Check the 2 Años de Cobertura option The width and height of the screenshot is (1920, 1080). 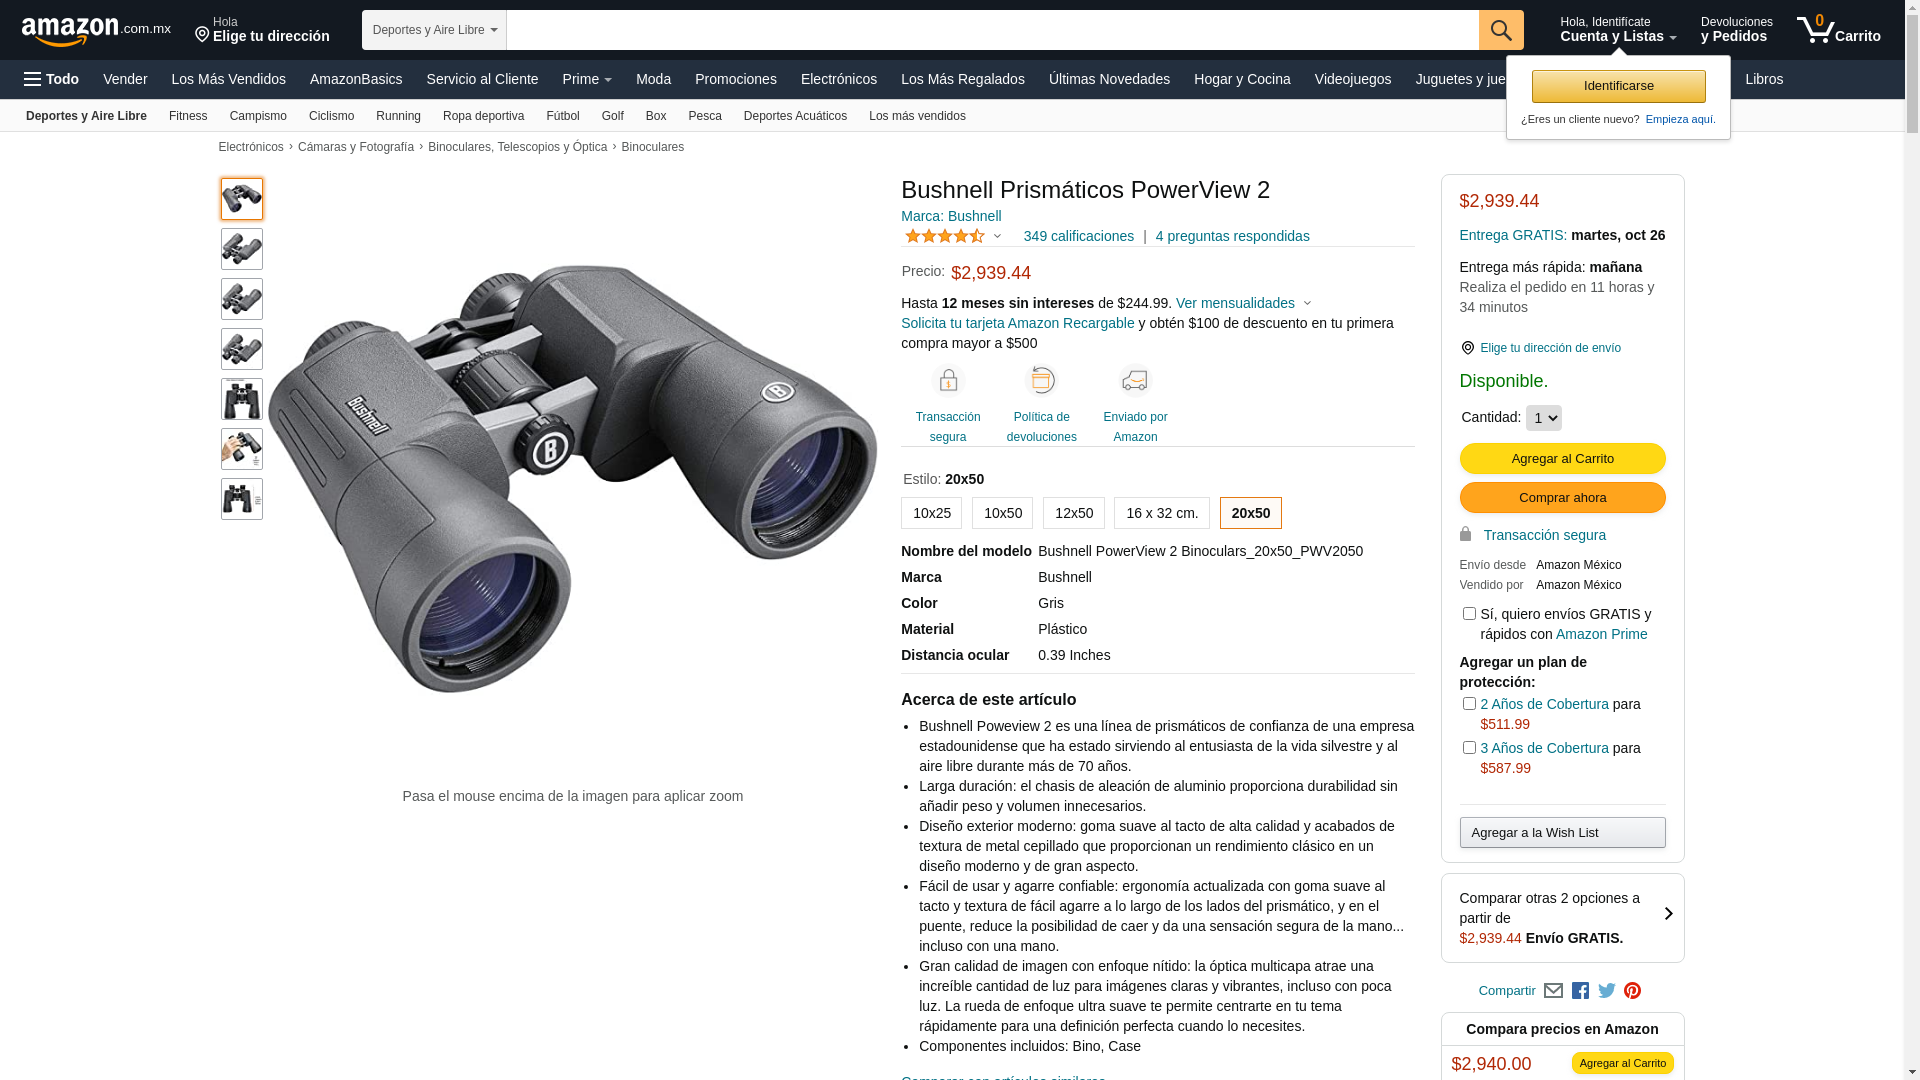click(x=1468, y=703)
